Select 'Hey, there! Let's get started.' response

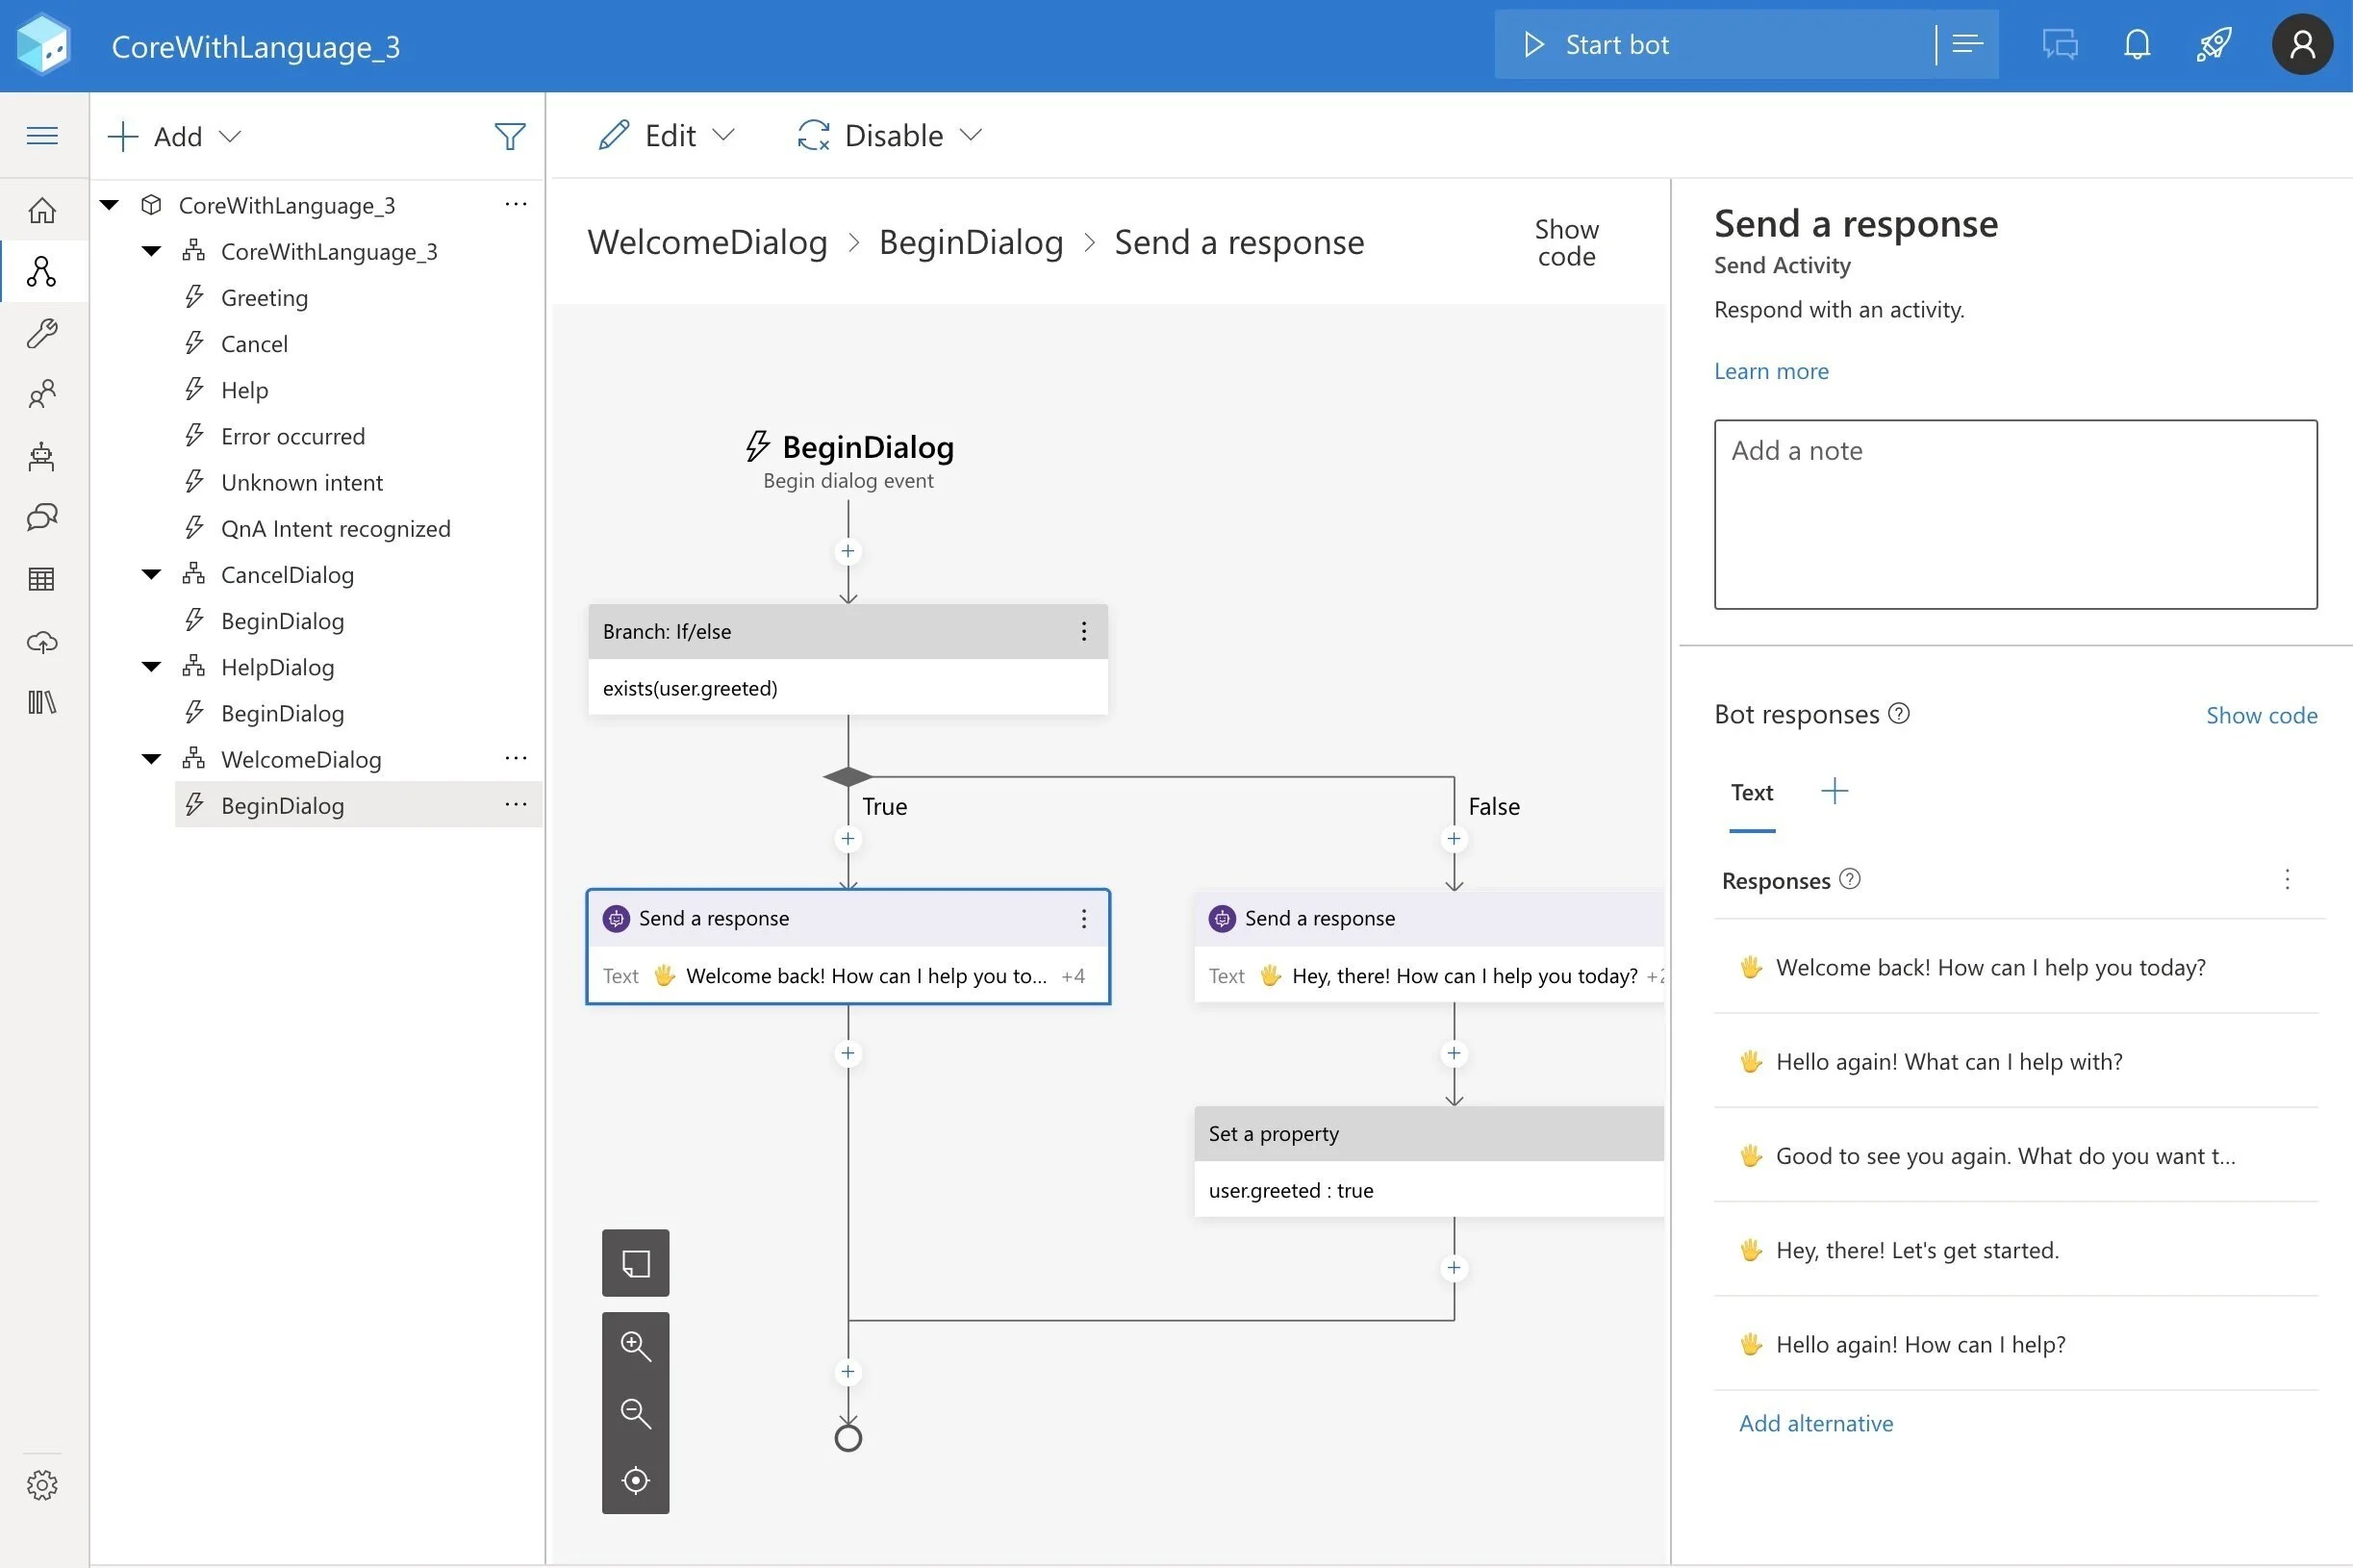click(x=2015, y=1250)
